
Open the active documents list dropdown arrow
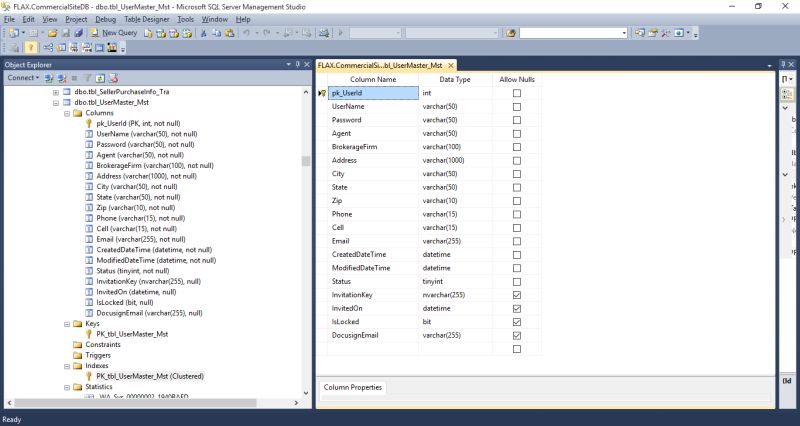click(769, 66)
